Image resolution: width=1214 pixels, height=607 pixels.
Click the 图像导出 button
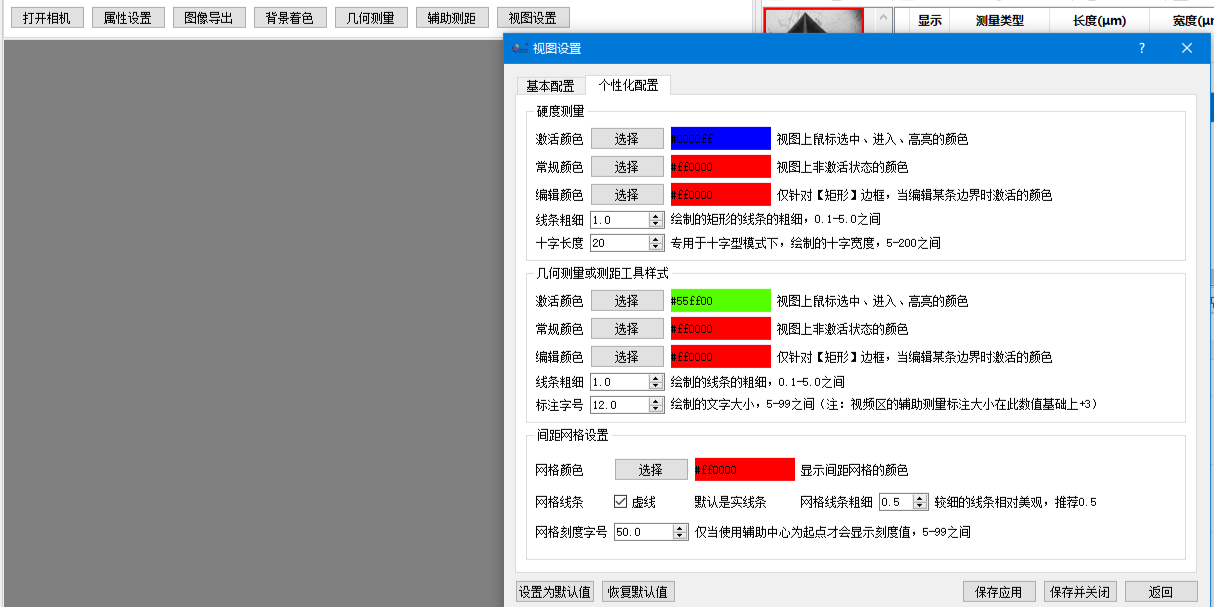209,18
